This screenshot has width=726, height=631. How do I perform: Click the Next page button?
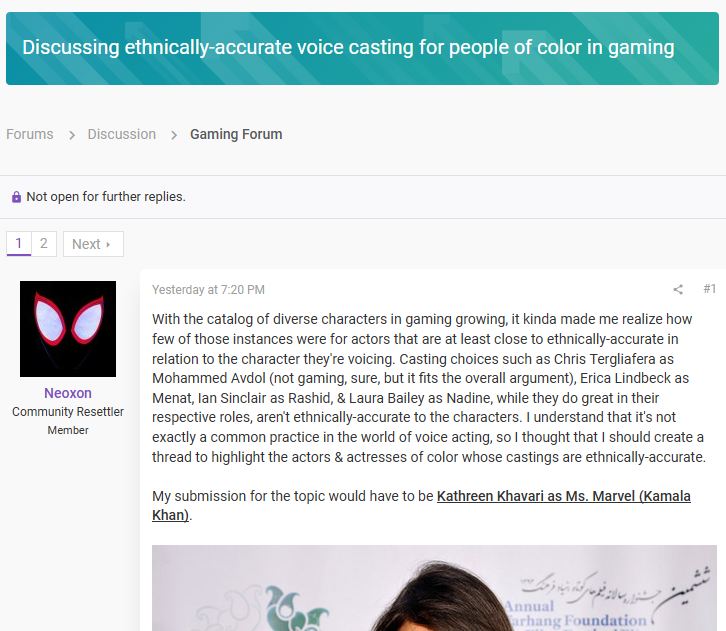coord(93,244)
